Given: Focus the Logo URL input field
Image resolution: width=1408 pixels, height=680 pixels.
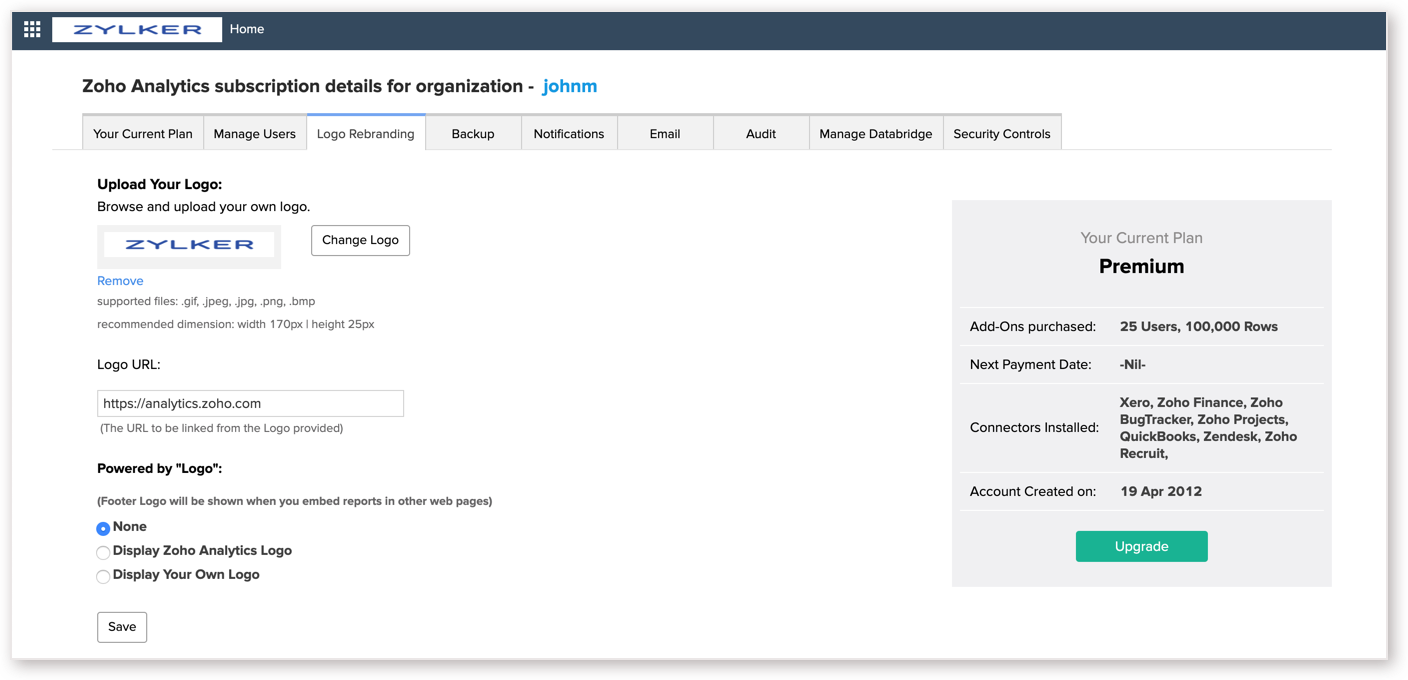Looking at the screenshot, I should [x=250, y=403].
